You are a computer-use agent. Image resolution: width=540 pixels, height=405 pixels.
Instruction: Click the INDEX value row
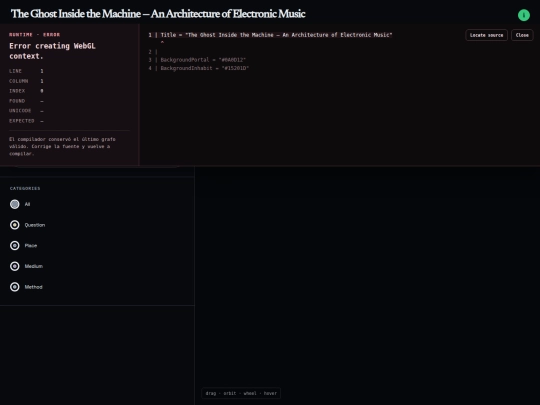26,91
